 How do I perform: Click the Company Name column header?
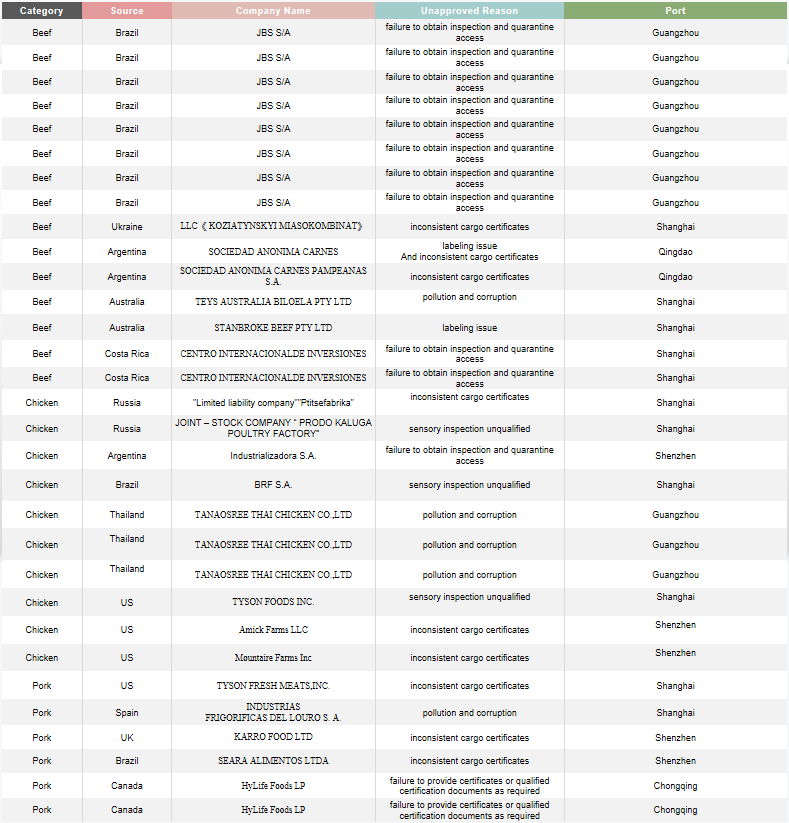(273, 10)
